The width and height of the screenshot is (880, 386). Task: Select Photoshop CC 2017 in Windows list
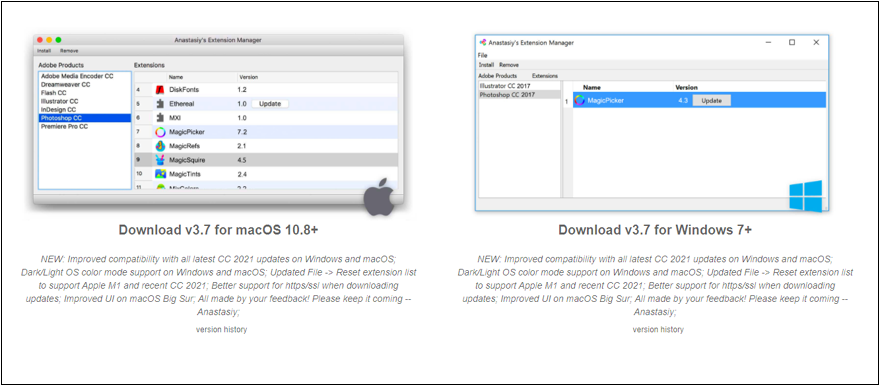[x=519, y=95]
